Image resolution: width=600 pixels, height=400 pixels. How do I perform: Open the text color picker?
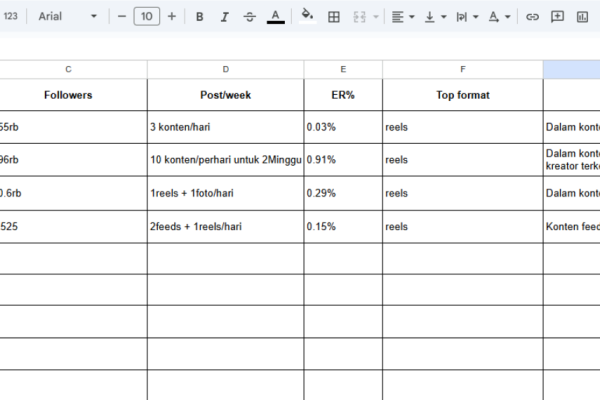point(276,17)
